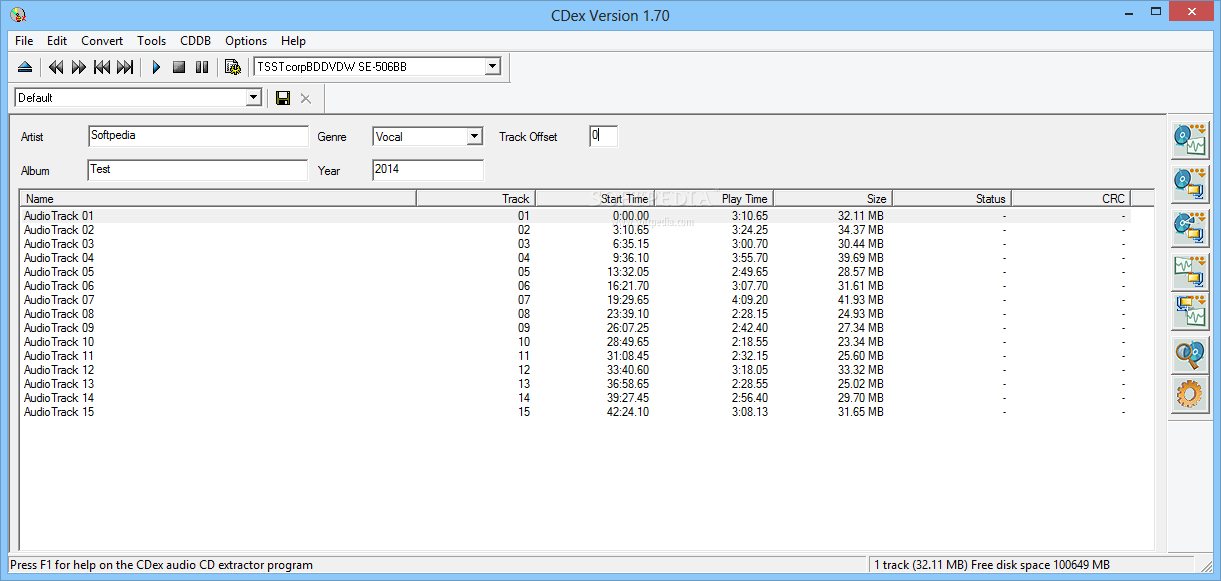Open the Edit menu
The width and height of the screenshot is (1221, 581).
(57, 41)
